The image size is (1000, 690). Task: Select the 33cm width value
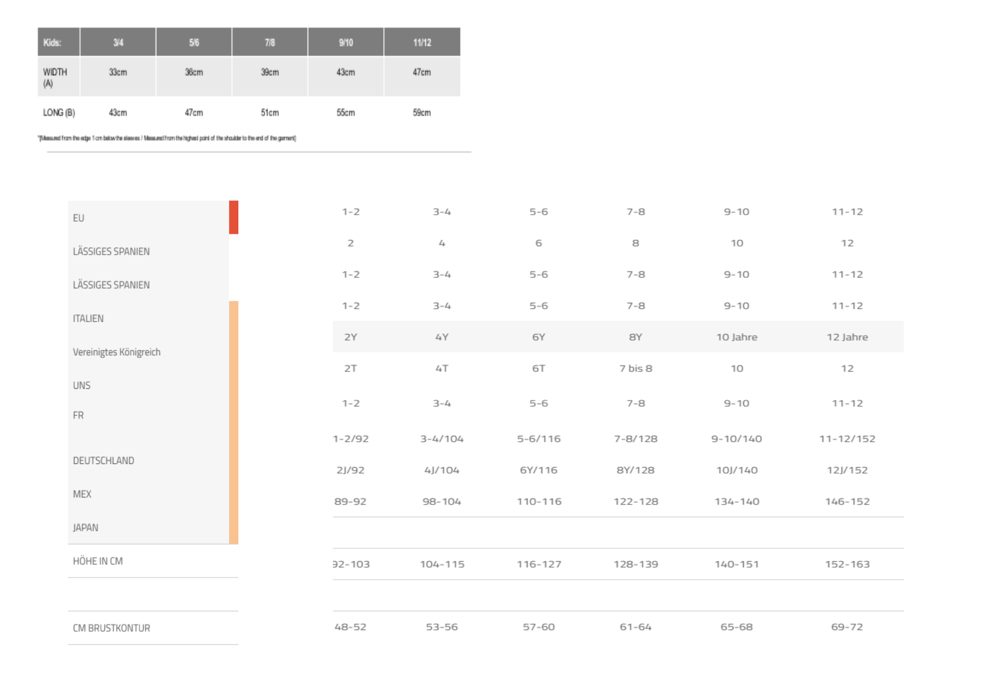[x=118, y=72]
